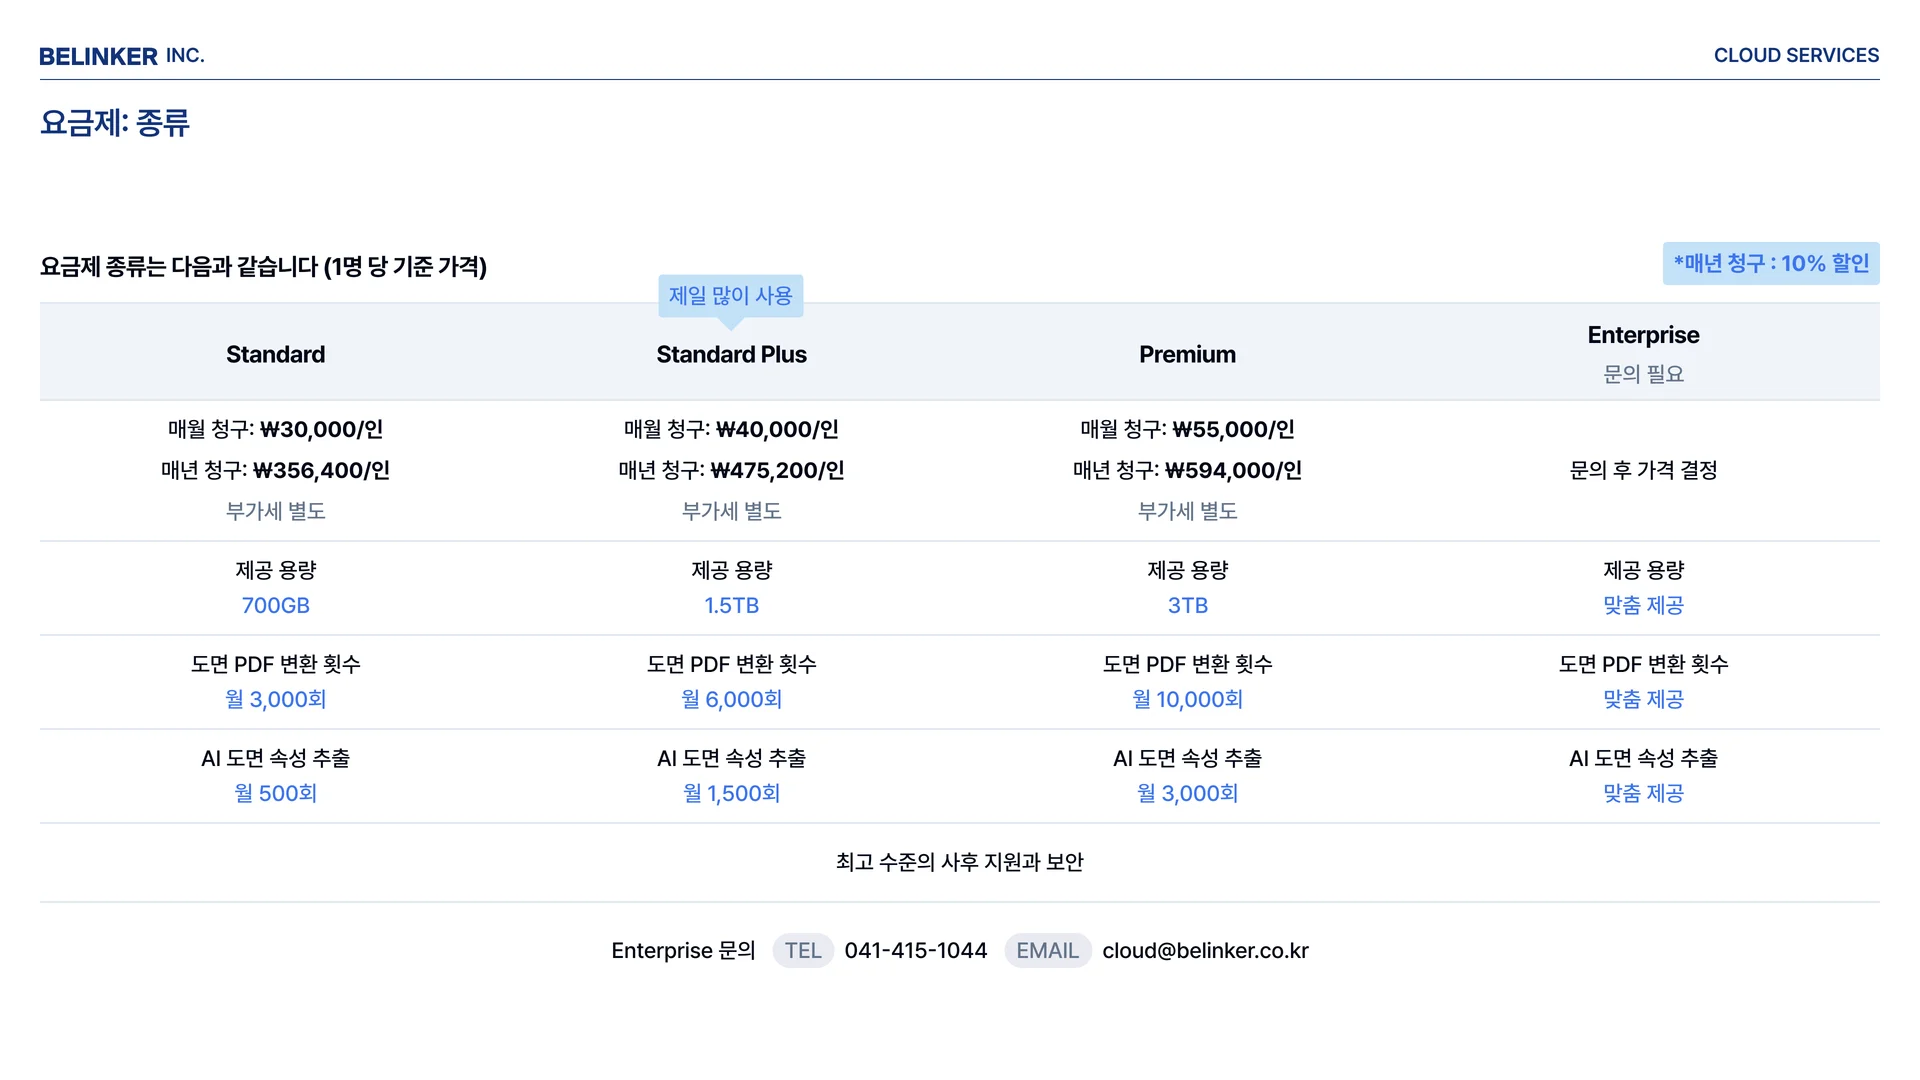Click the Premium ₩594,000/인 yearly price
Viewport: 1920px width, 1080px height.
[1233, 471]
